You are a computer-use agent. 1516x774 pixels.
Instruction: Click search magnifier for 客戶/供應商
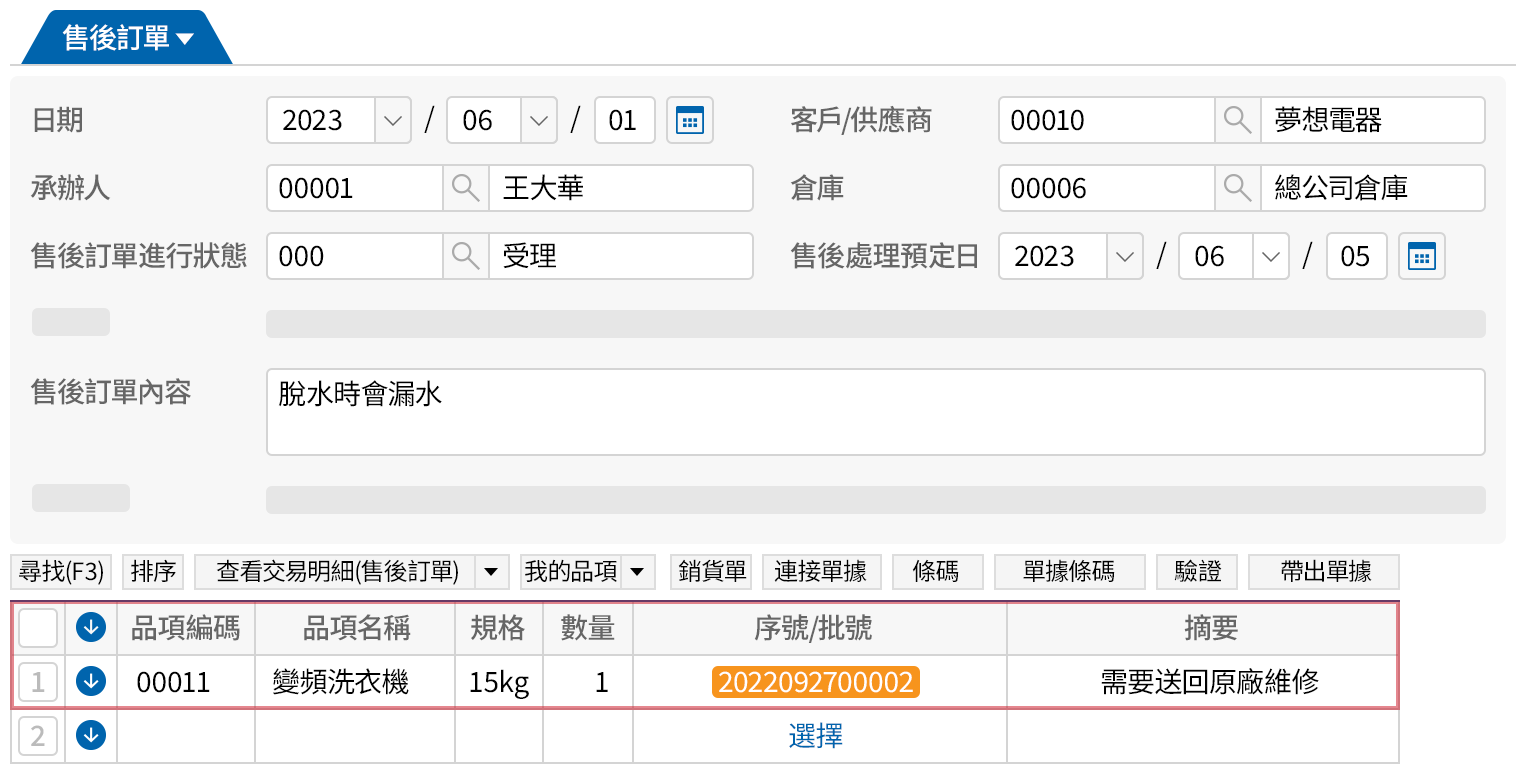[1237, 121]
